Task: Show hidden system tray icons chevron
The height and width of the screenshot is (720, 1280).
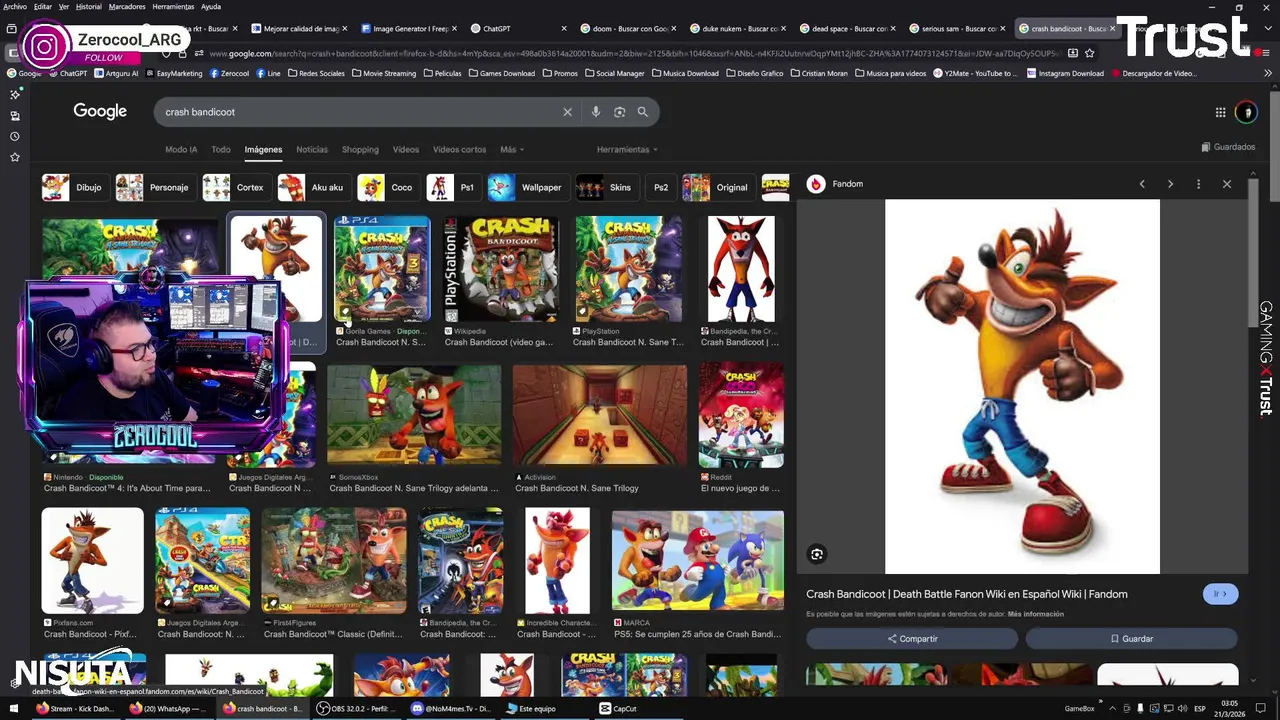Action: coord(1112,708)
